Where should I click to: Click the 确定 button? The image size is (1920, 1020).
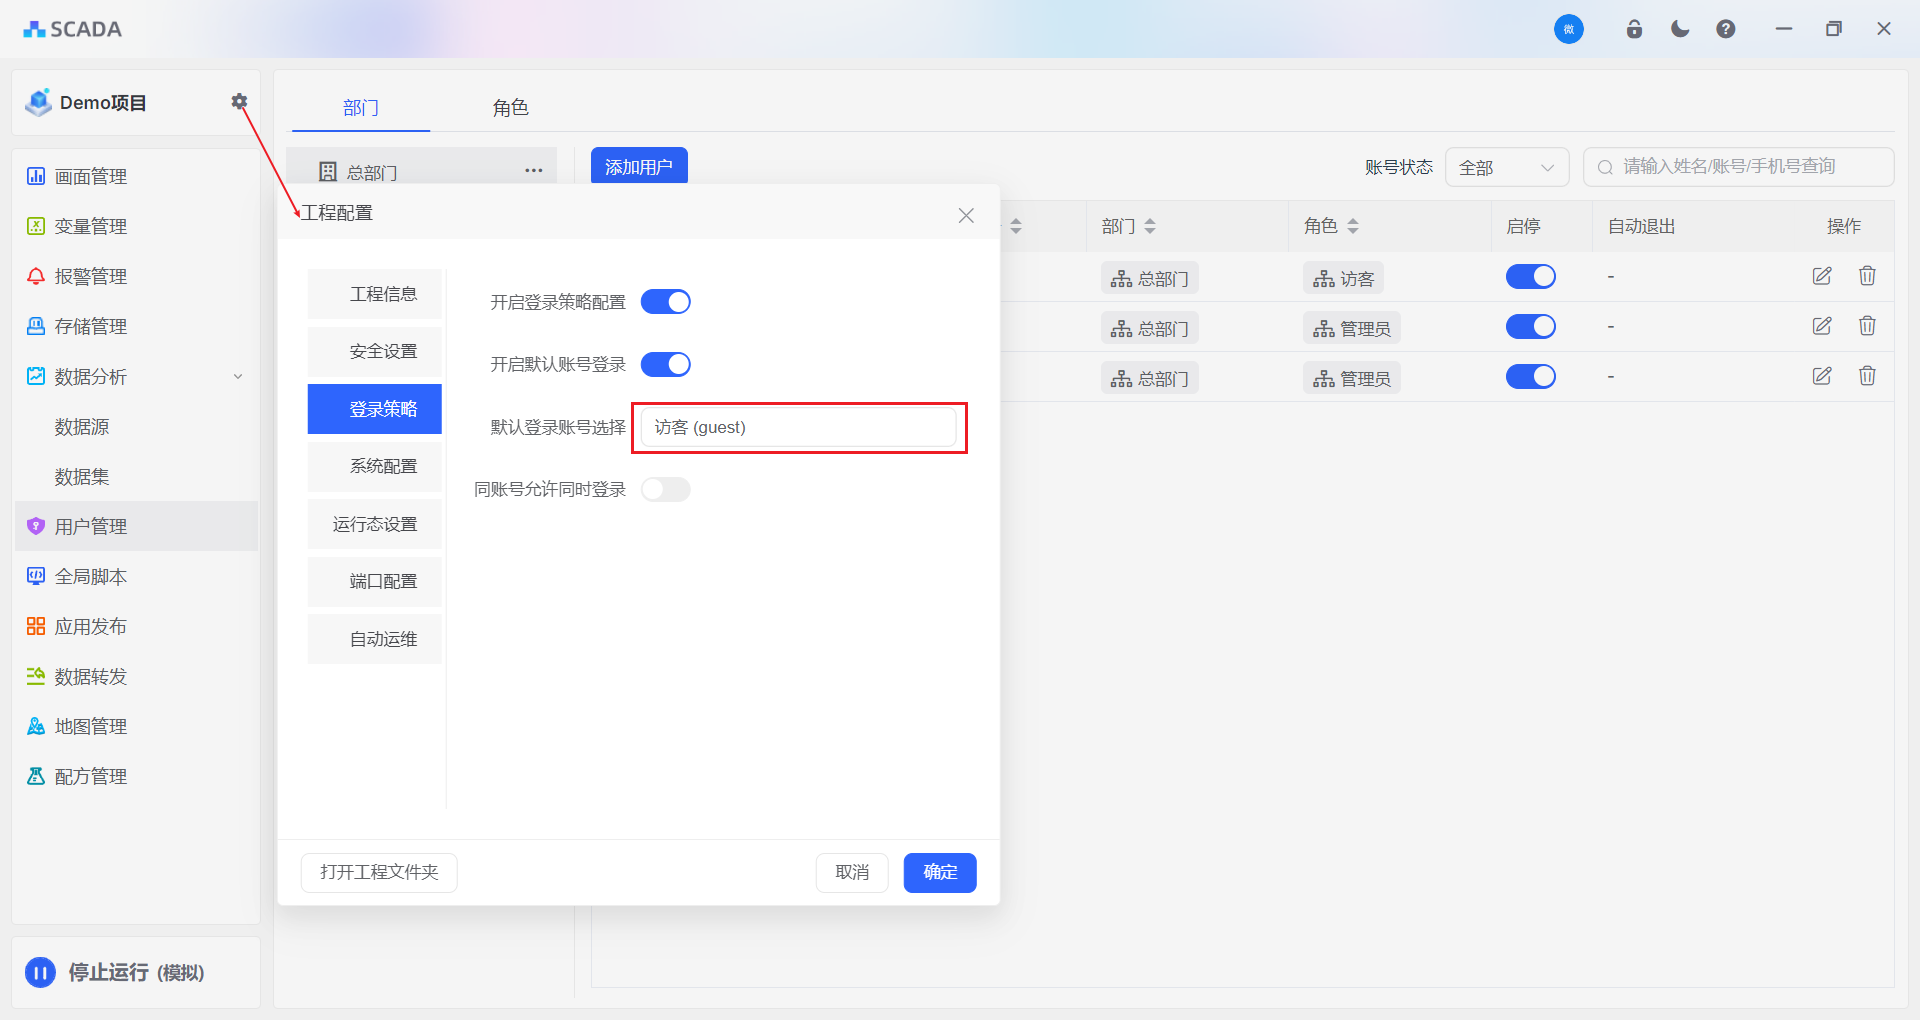pyautogui.click(x=939, y=872)
